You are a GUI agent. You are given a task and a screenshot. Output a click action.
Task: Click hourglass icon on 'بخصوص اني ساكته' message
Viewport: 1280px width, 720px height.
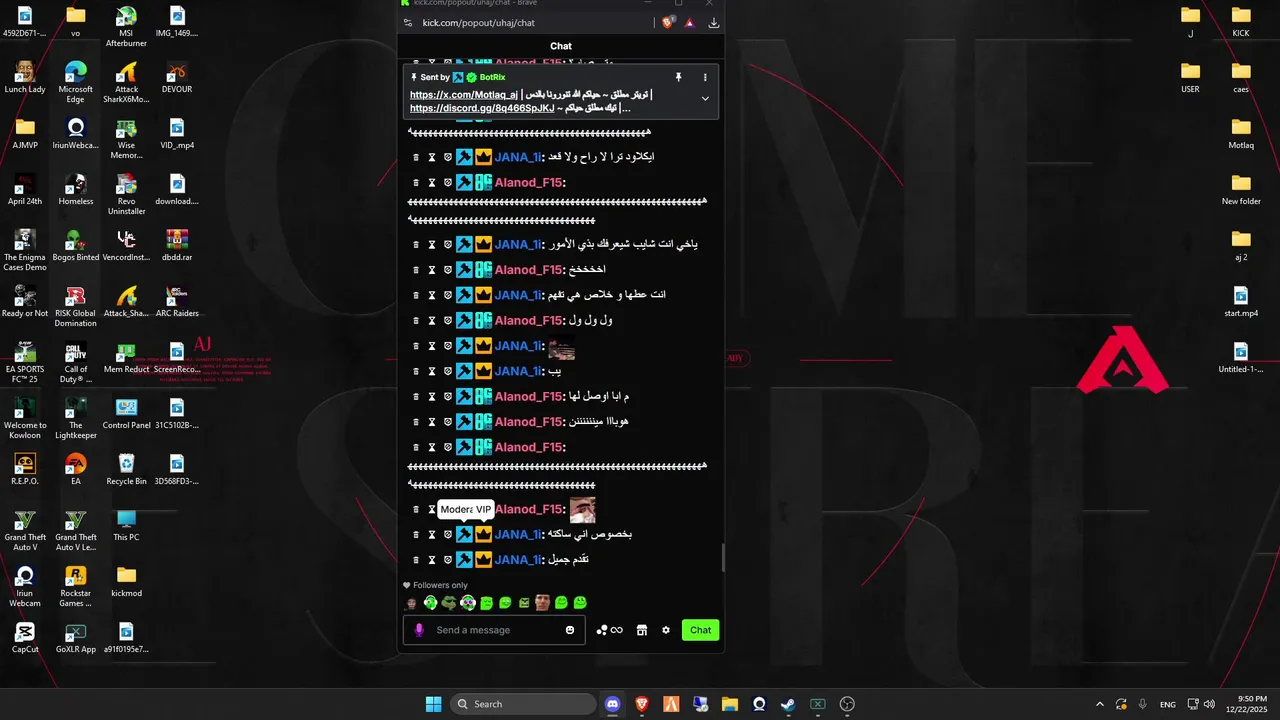click(x=432, y=535)
